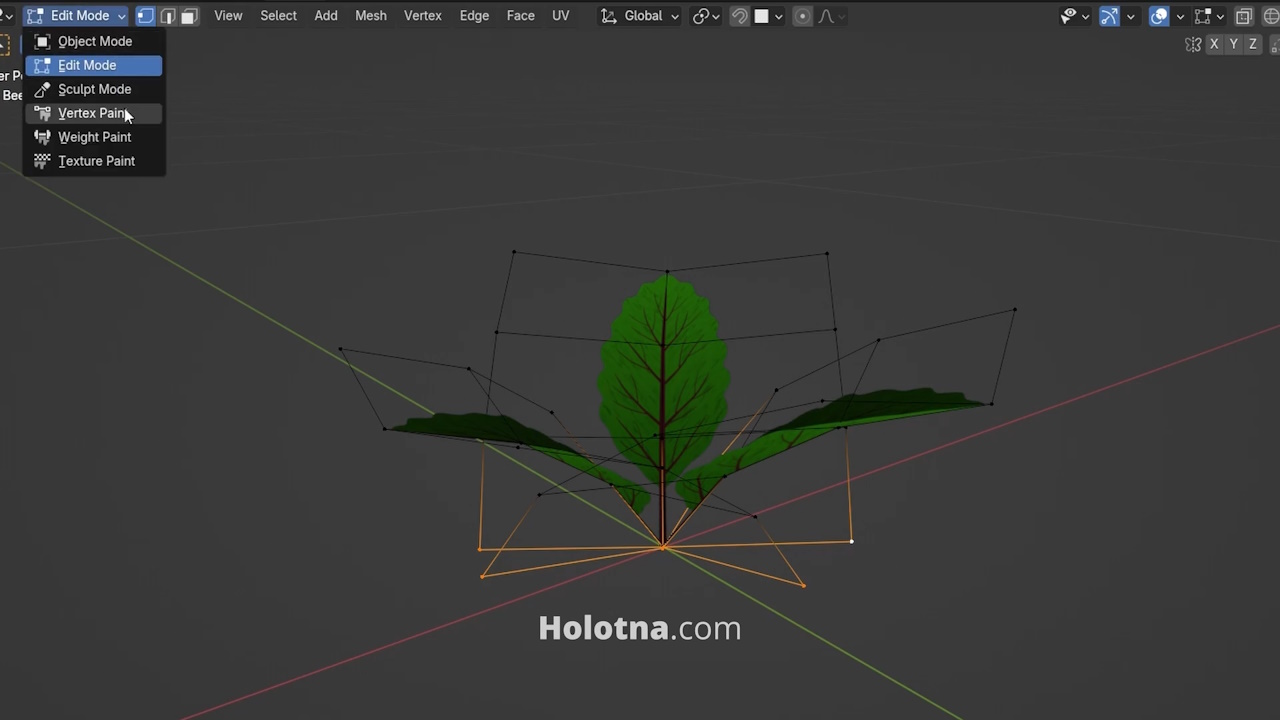Open the mesh edit mode overlays dropdown

[x=1209, y=16]
